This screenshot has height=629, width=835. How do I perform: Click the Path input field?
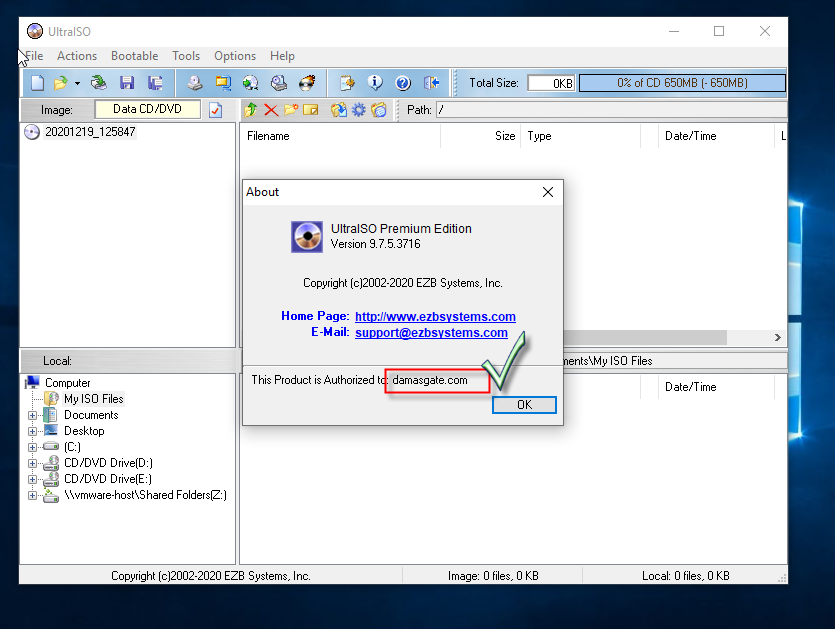(x=611, y=110)
